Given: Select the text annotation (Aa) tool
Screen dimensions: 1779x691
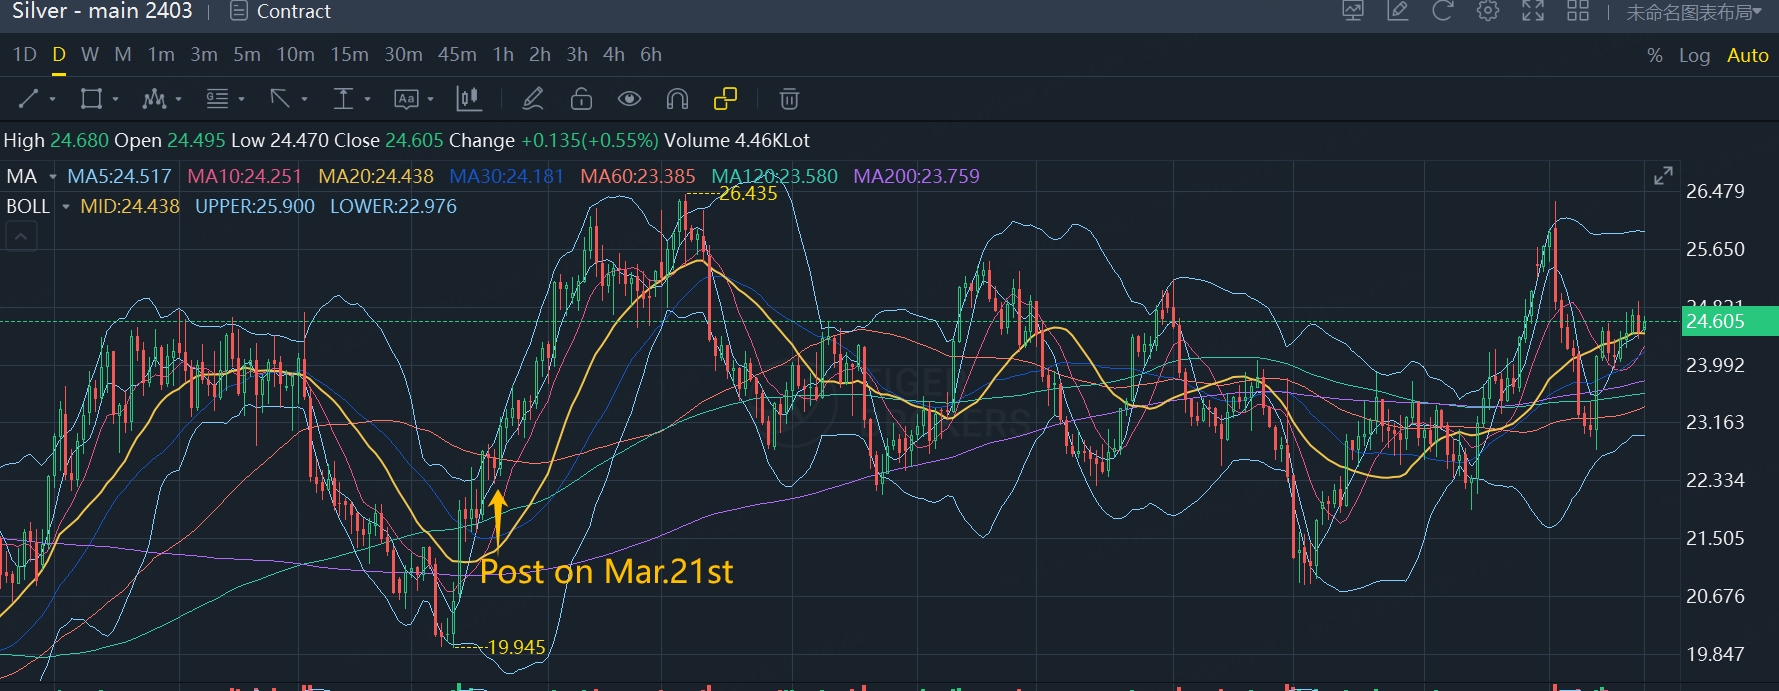Looking at the screenshot, I should point(406,99).
